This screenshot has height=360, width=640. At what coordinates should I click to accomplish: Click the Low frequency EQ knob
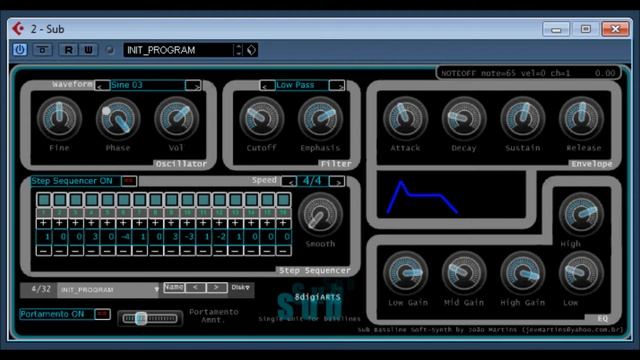582,273
